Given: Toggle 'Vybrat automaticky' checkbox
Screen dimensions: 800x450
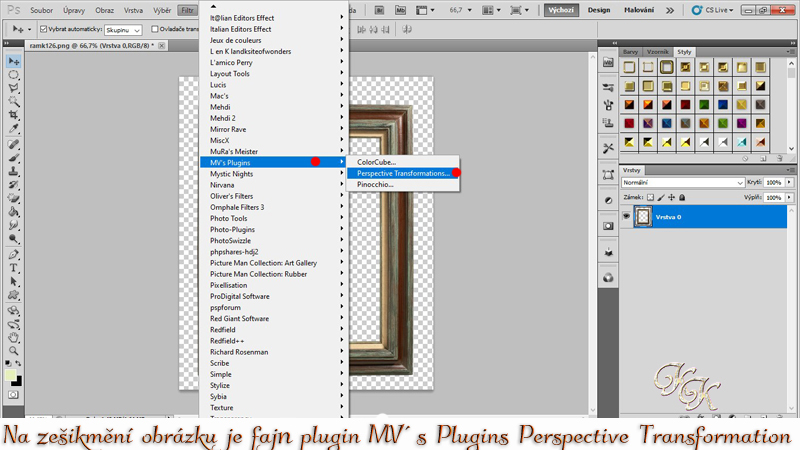Looking at the screenshot, I should coord(43,29).
